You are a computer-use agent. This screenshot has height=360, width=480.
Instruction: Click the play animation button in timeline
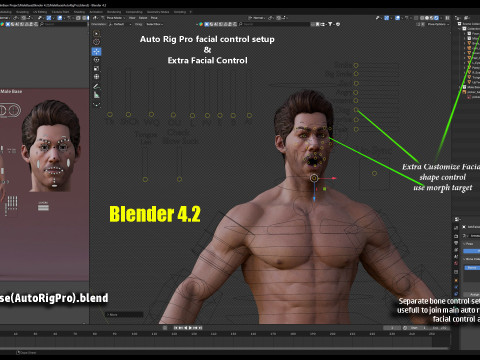[x=191, y=328]
